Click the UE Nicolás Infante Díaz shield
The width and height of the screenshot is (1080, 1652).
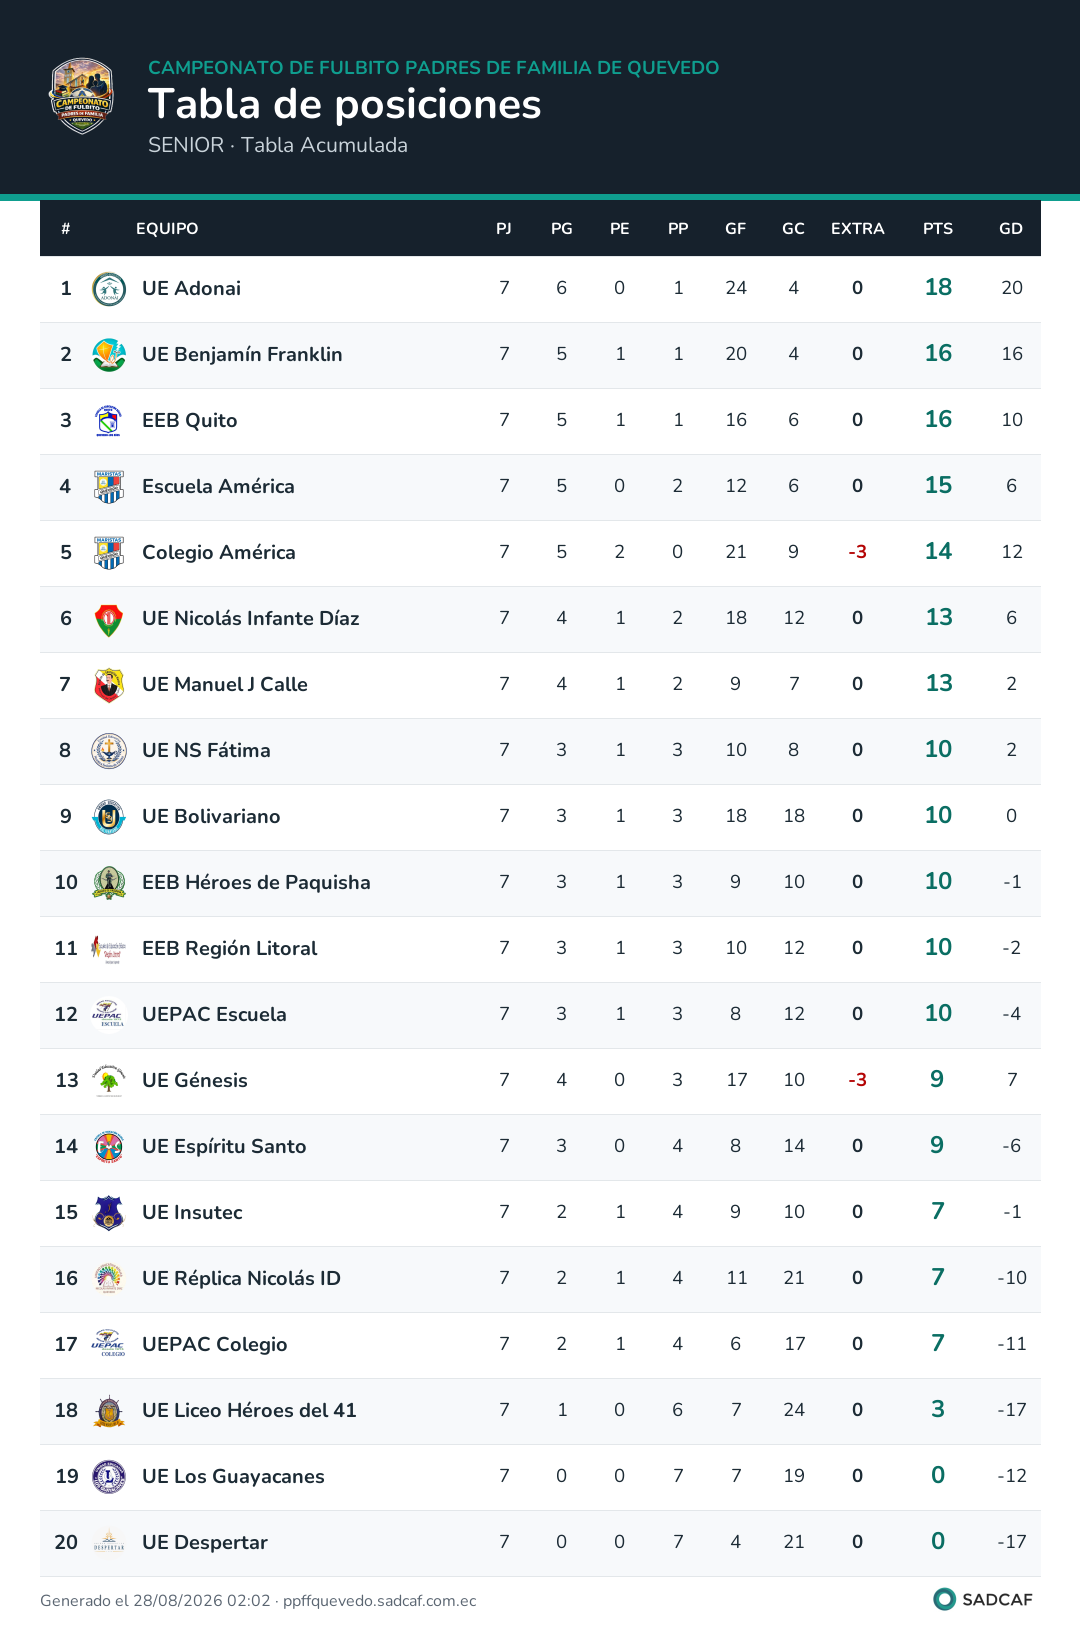click(109, 619)
